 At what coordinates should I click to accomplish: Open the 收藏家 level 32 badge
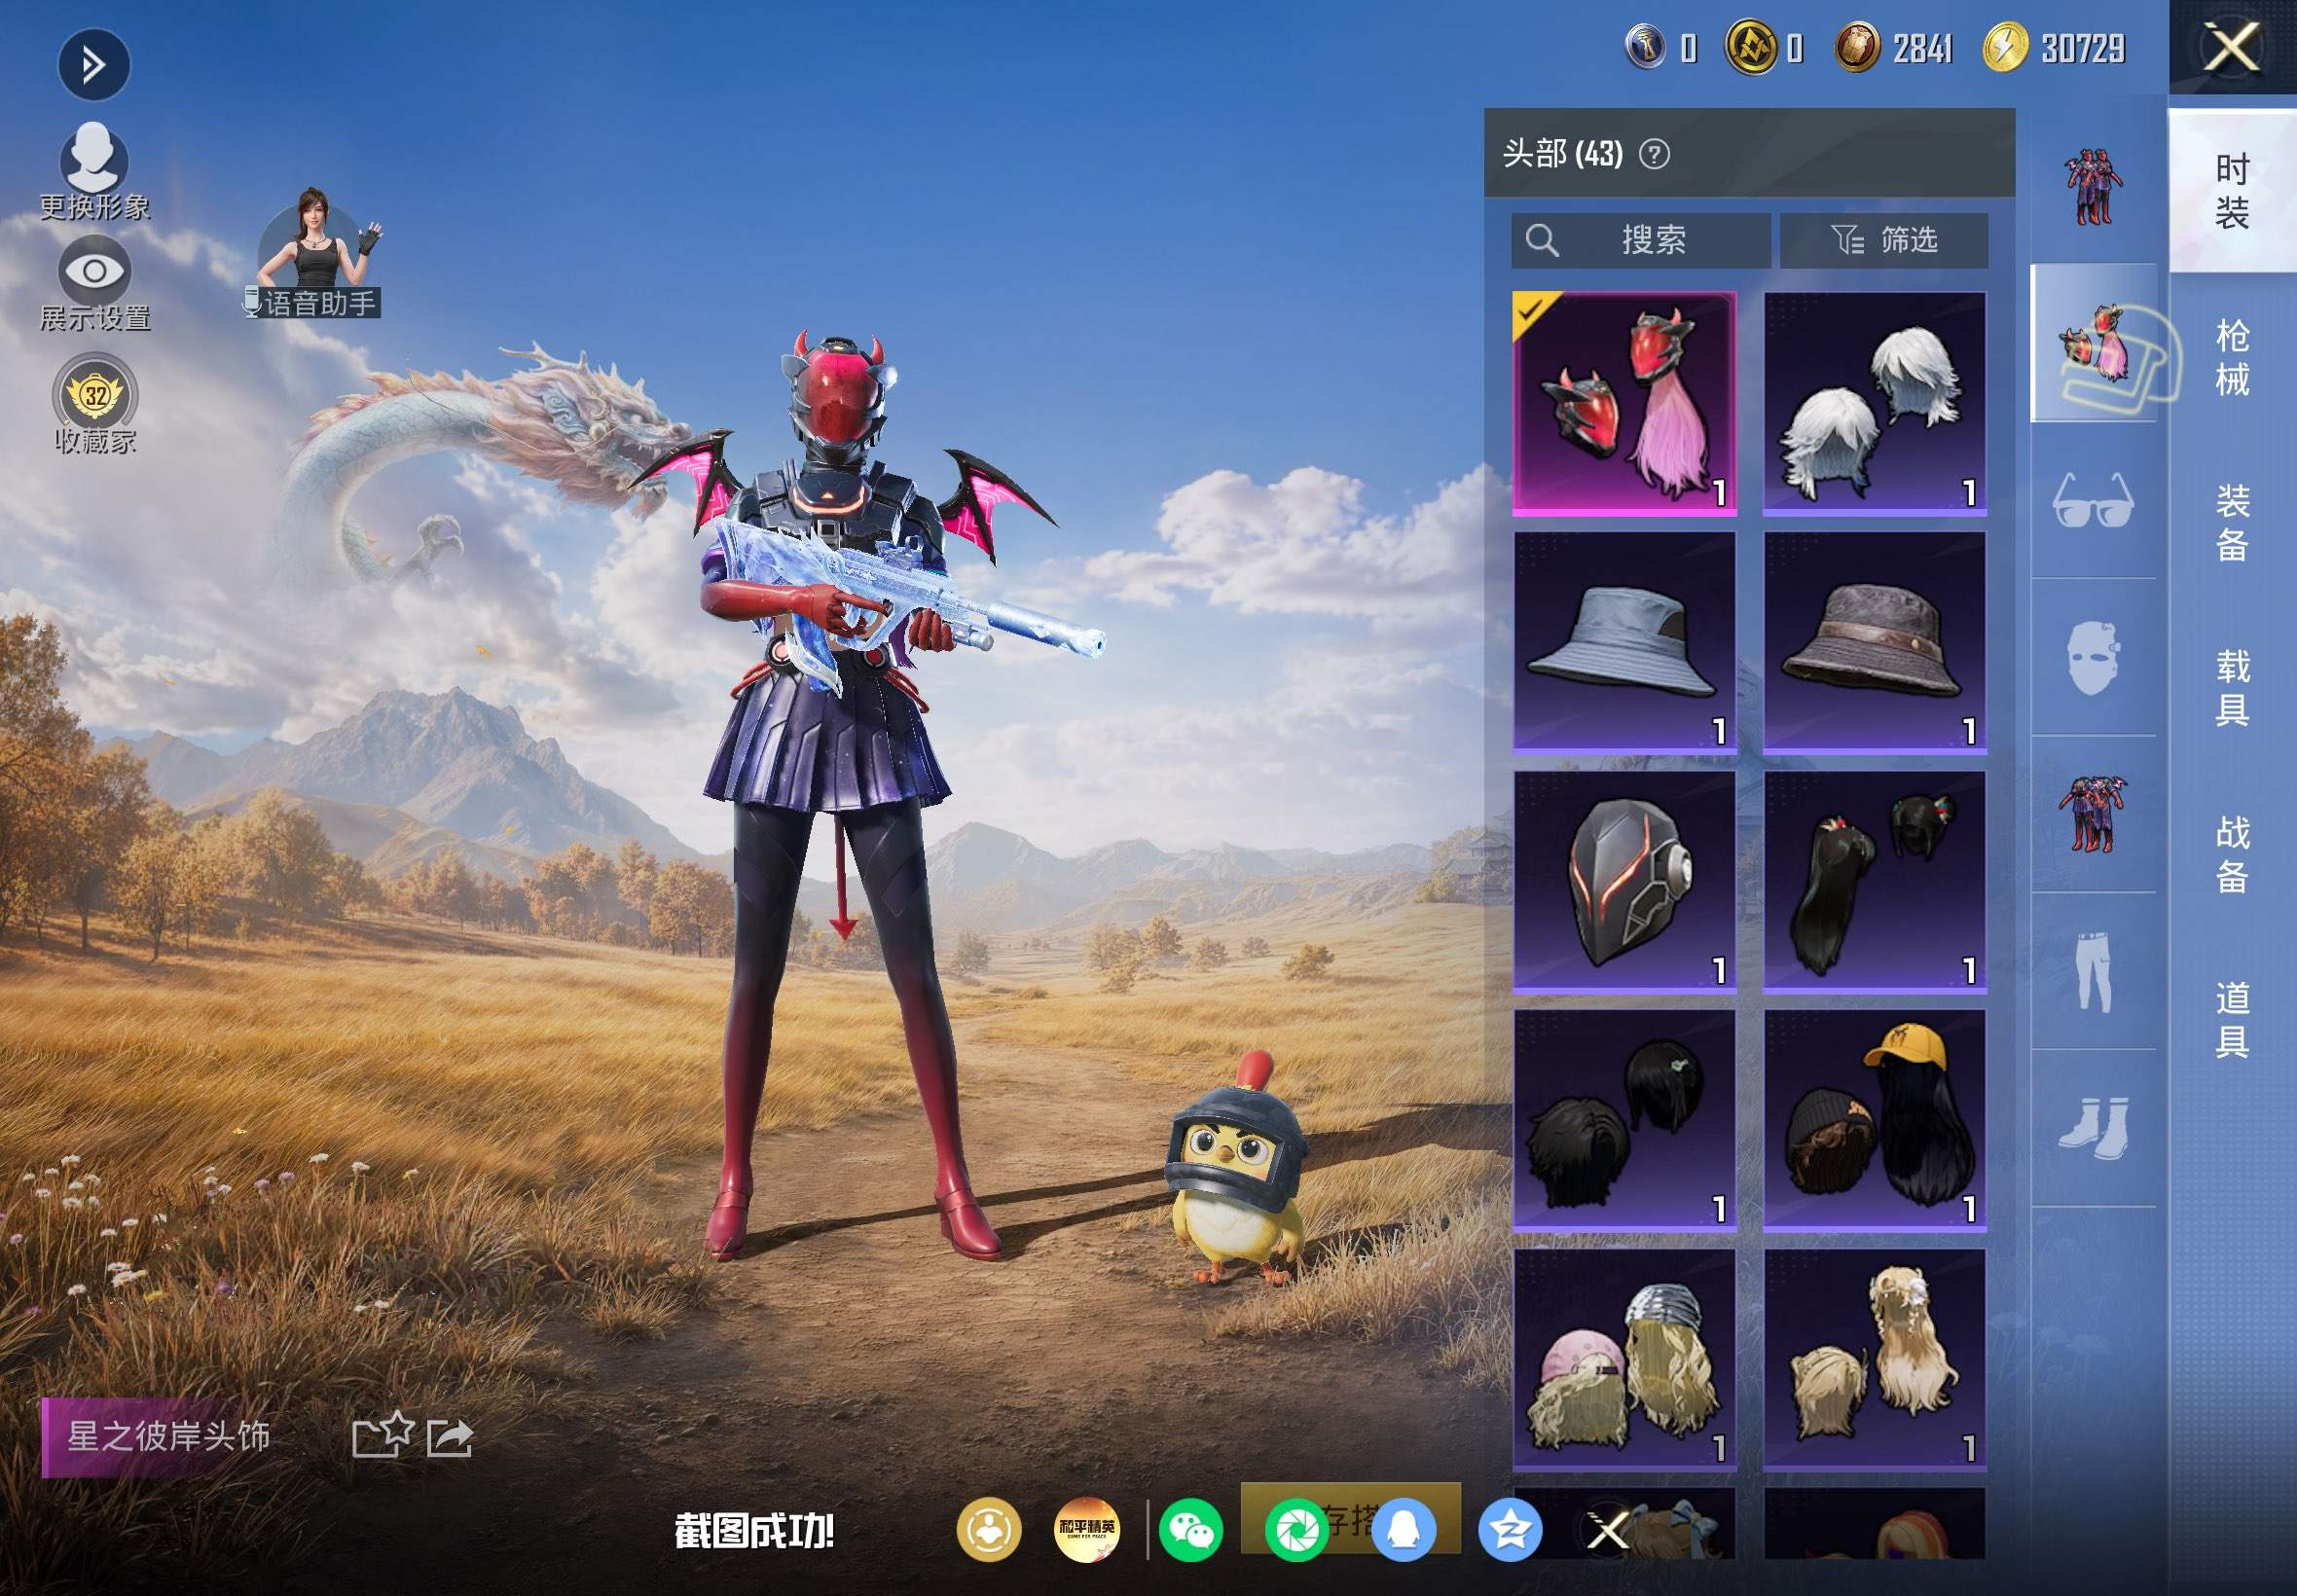tap(95, 405)
